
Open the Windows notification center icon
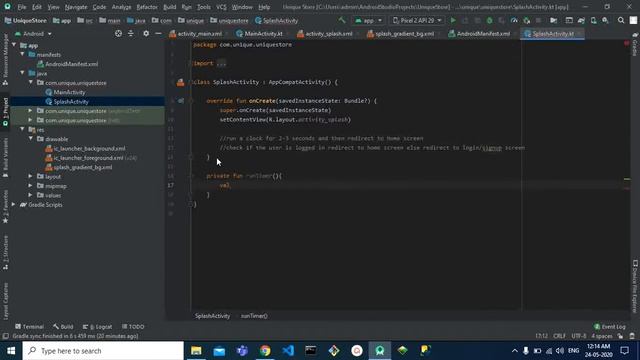pos(624,351)
